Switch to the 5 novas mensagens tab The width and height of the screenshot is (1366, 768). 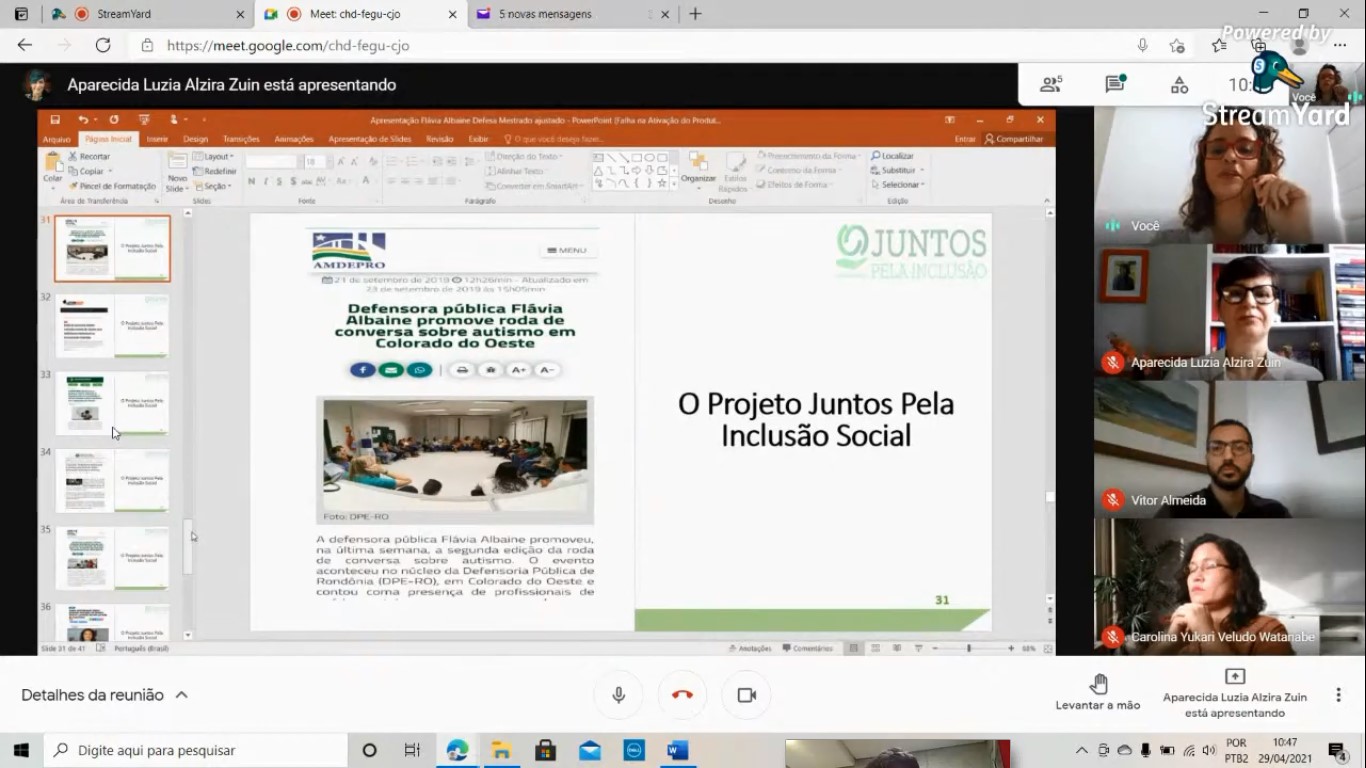pyautogui.click(x=560, y=14)
